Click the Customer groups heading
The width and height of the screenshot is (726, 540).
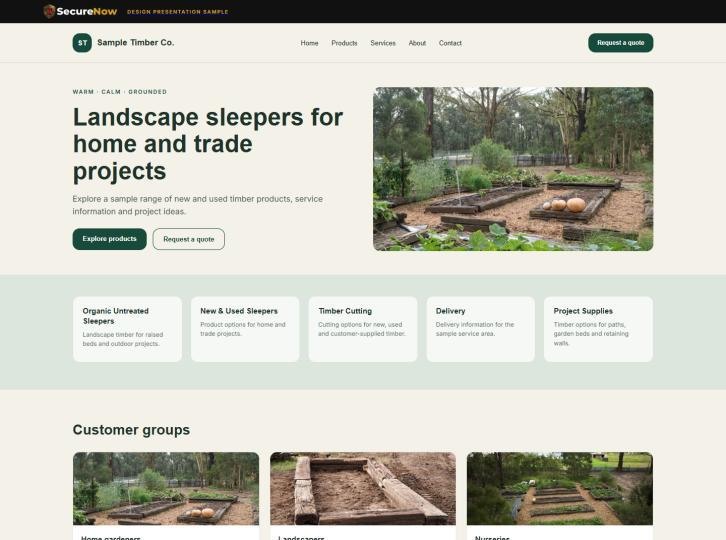[131, 430]
